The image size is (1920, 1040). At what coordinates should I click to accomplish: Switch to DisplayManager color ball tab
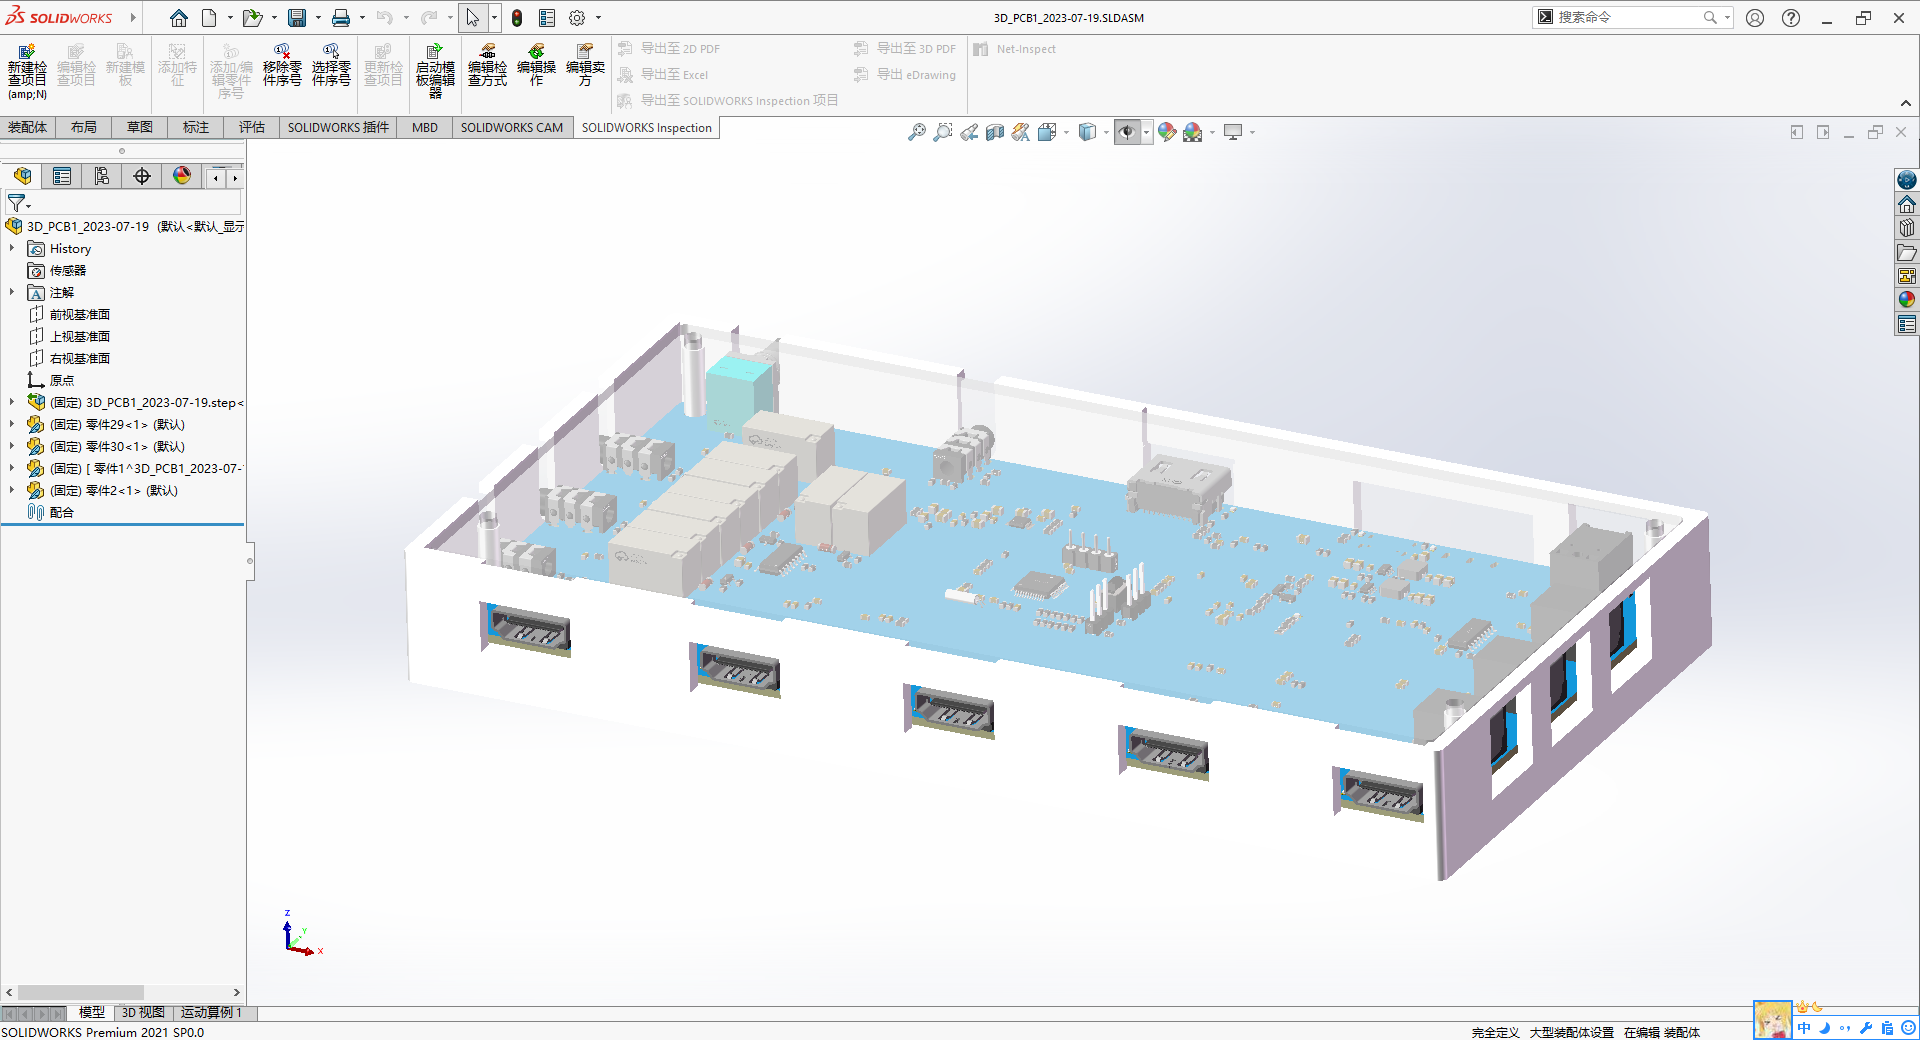click(182, 176)
